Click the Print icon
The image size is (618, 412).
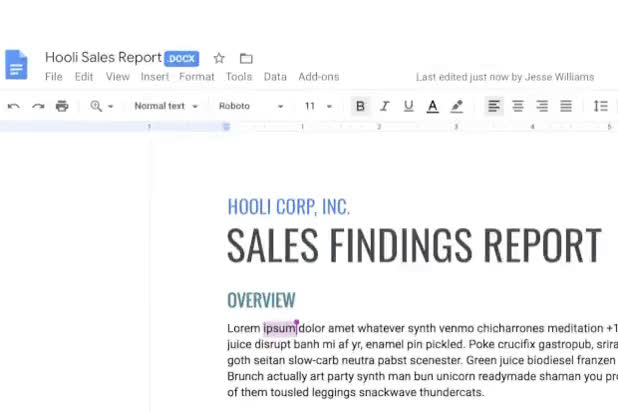[x=62, y=106]
